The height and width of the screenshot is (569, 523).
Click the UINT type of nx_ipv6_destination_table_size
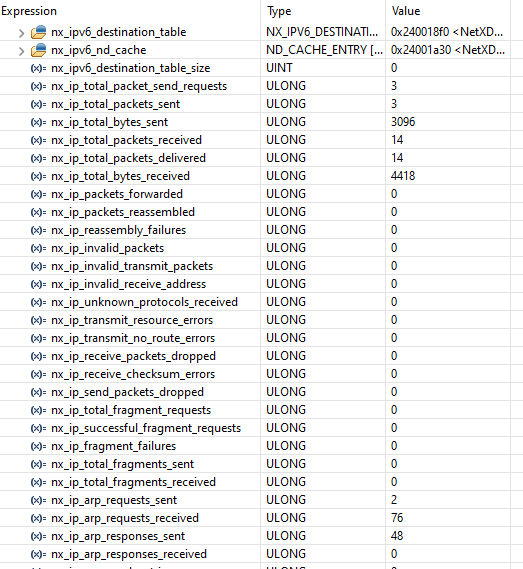[279, 68]
